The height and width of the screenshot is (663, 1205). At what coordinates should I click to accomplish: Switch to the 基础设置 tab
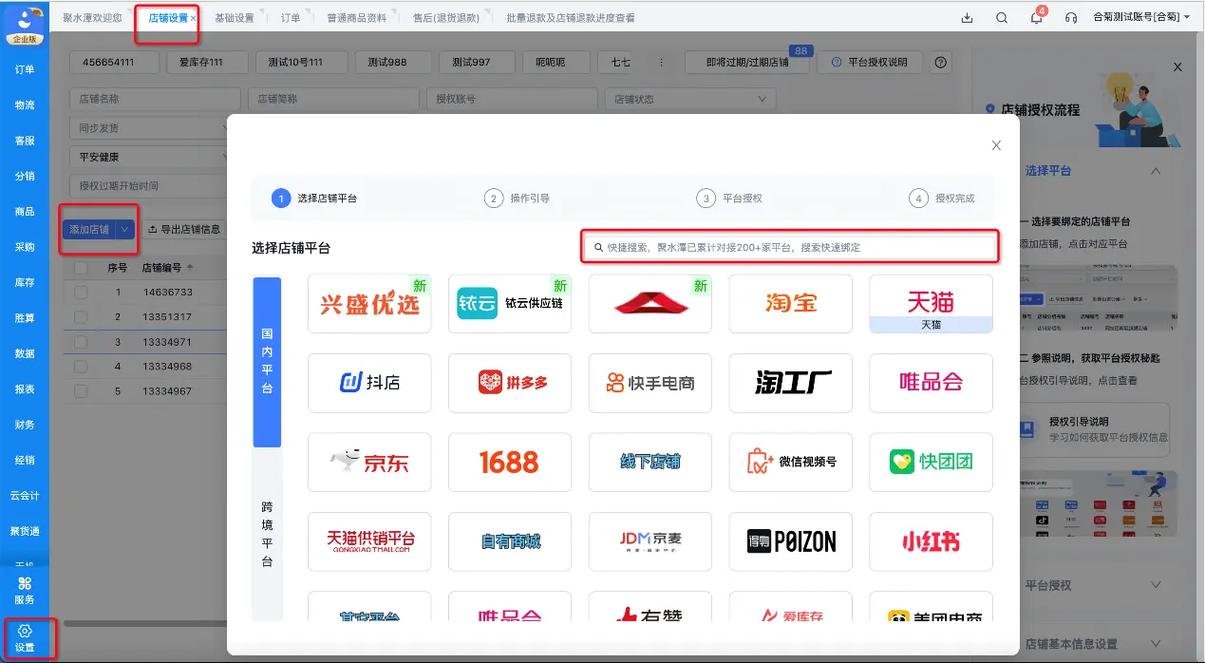coord(234,18)
